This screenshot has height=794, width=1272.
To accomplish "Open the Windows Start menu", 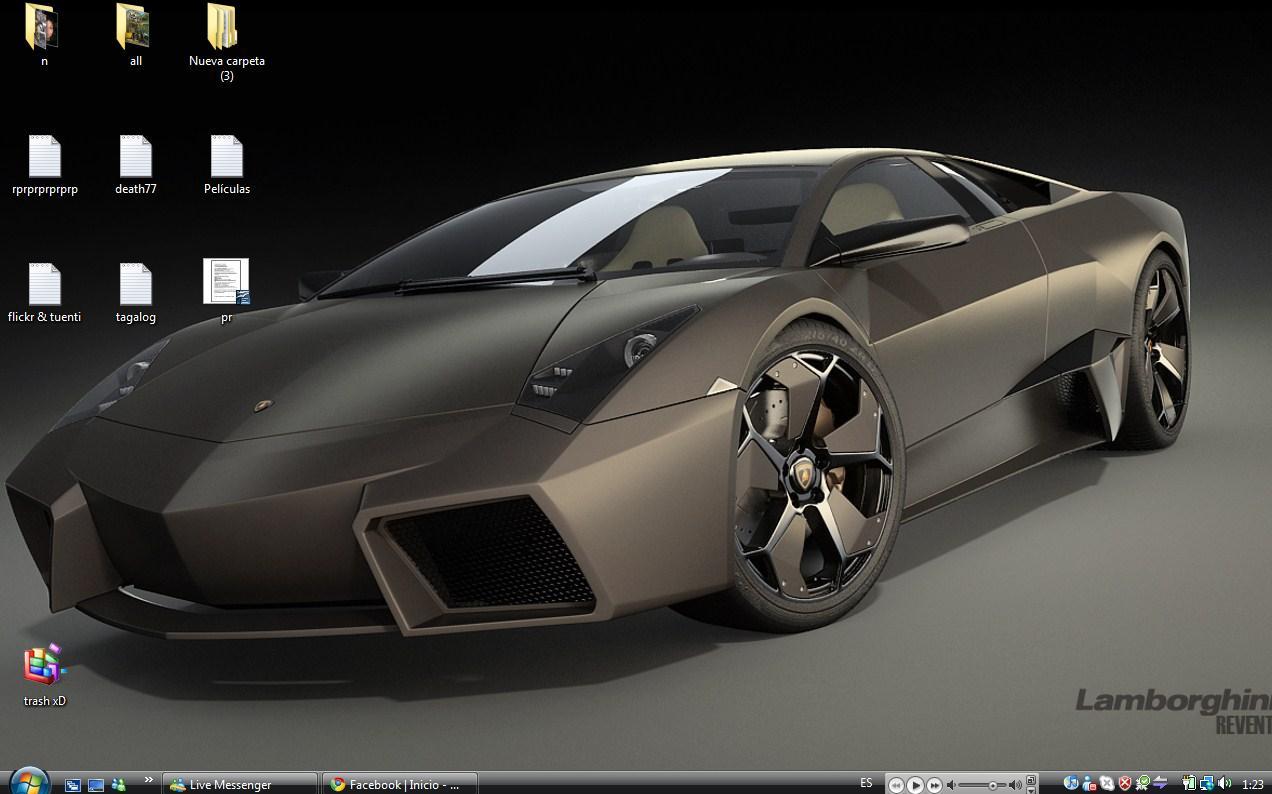I will pos(28,782).
